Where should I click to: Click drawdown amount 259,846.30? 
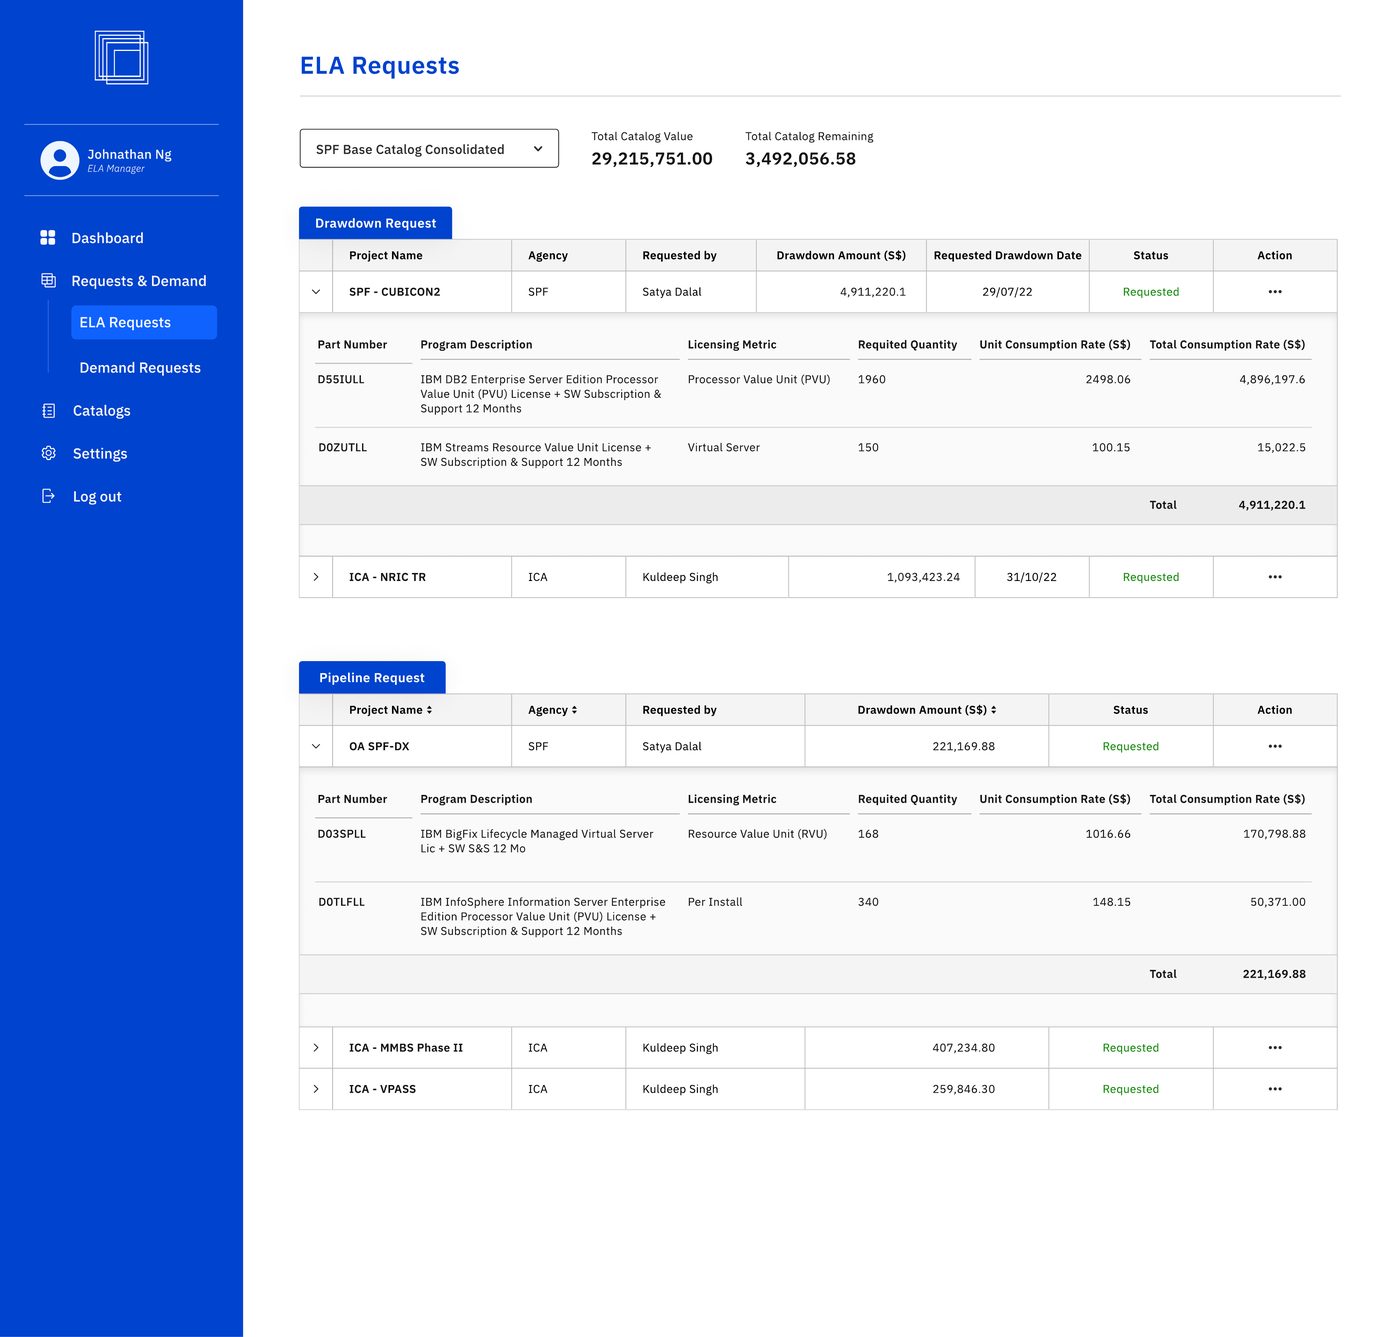963,1089
